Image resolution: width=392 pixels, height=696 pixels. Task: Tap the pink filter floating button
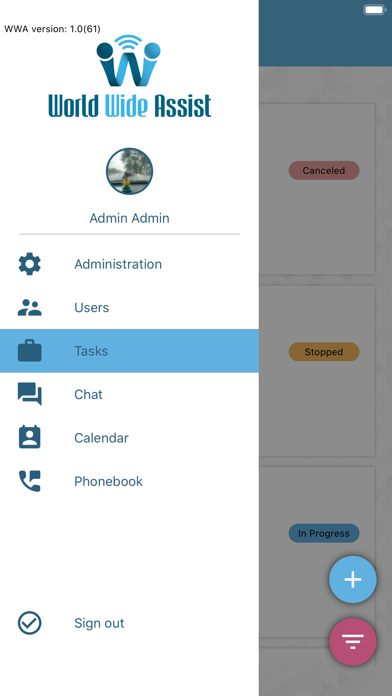tap(353, 642)
